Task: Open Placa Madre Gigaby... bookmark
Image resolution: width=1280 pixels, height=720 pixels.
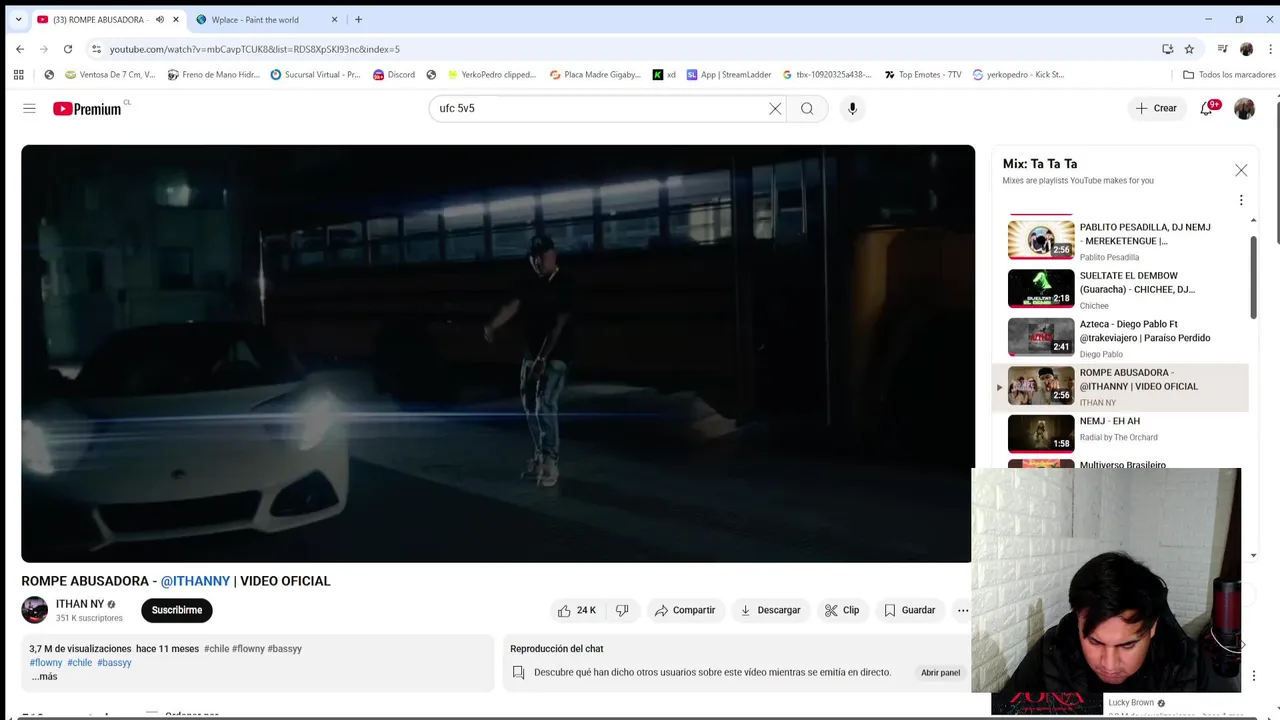Action: pyautogui.click(x=595, y=74)
